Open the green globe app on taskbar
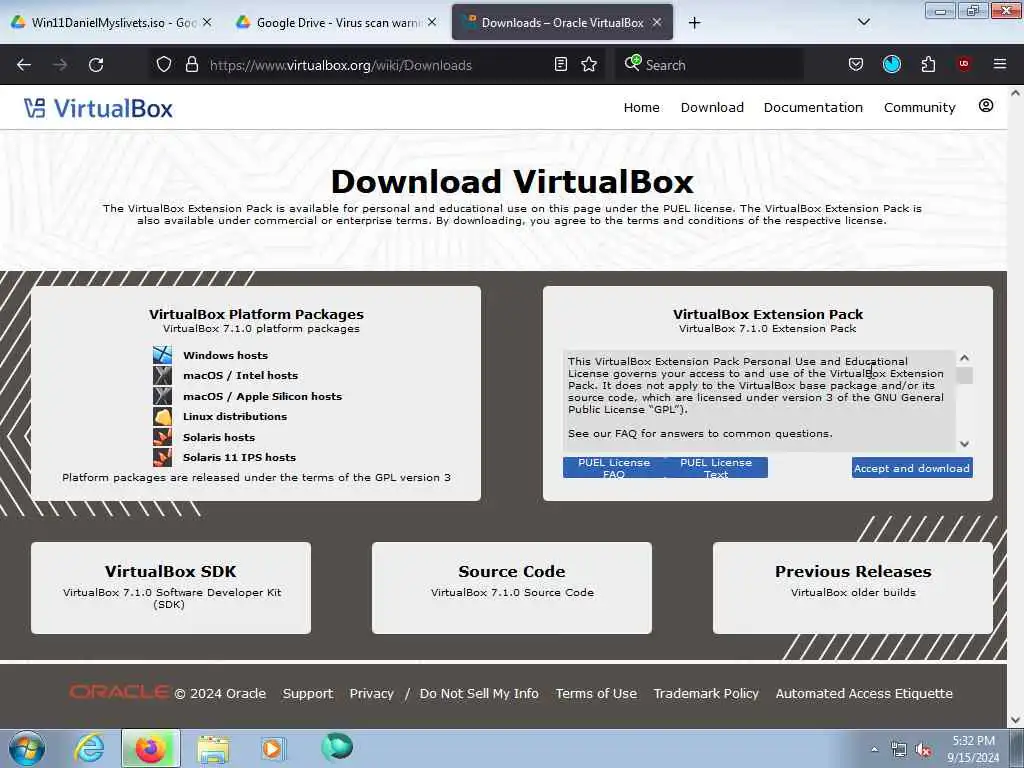 [337, 747]
